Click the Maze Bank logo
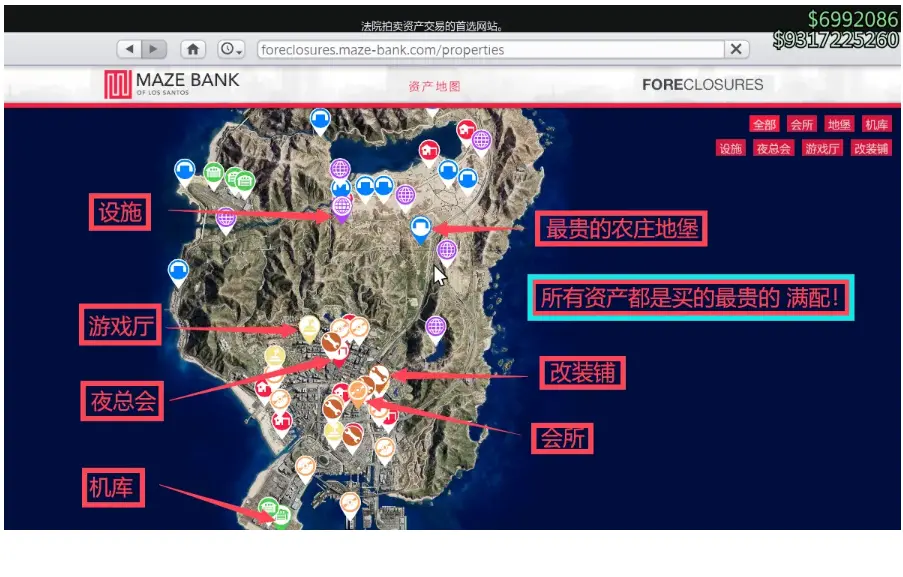This screenshot has width=903, height=577. tap(171, 84)
